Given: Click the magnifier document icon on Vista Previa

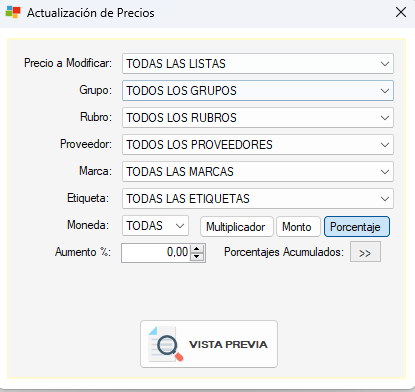Looking at the screenshot, I should (166, 344).
